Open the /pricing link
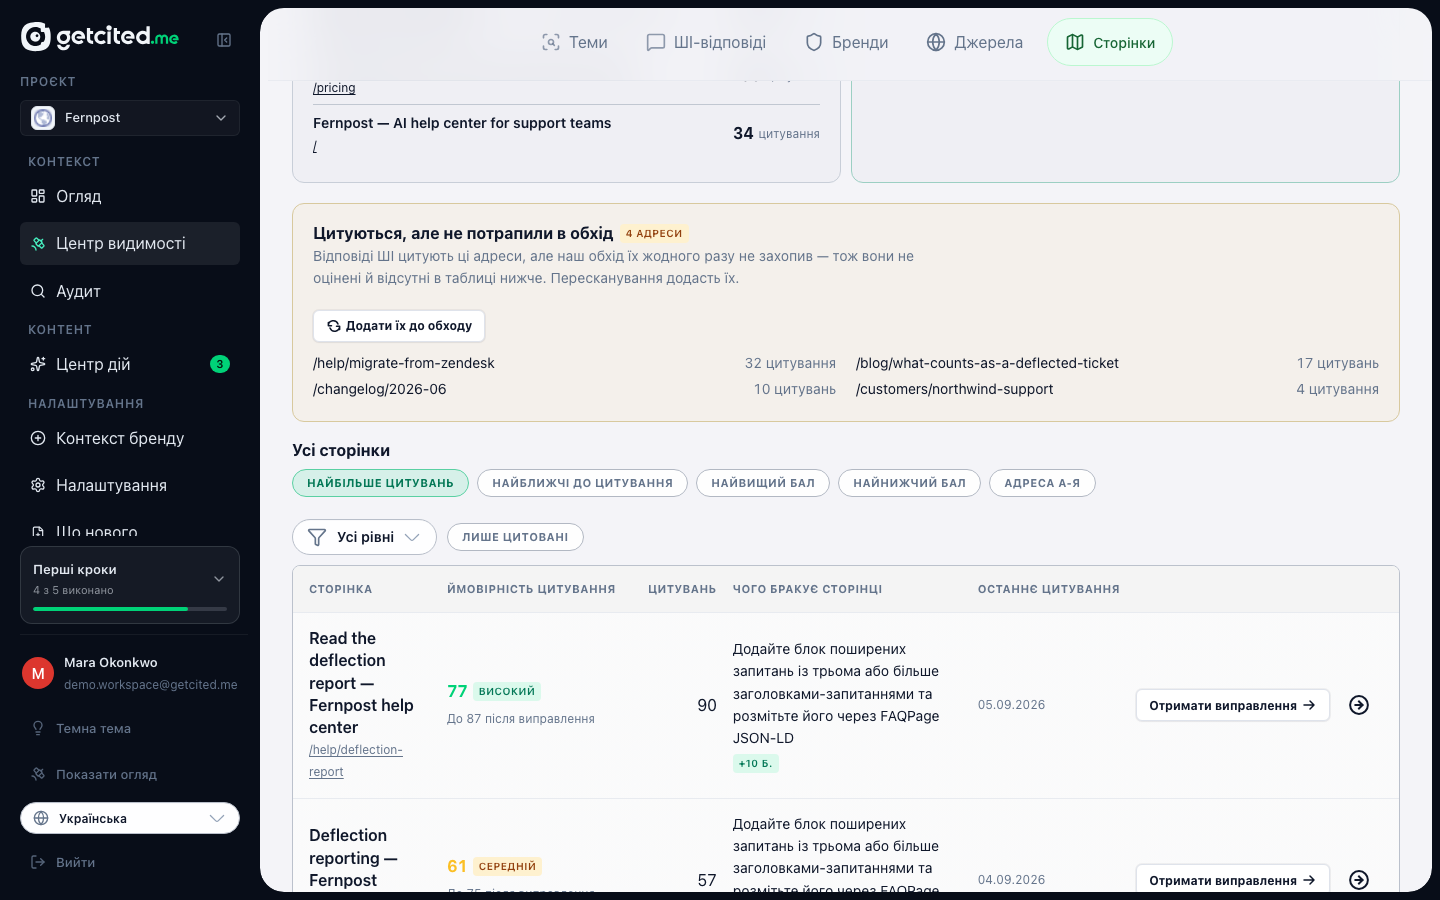The height and width of the screenshot is (900, 1440). (334, 88)
